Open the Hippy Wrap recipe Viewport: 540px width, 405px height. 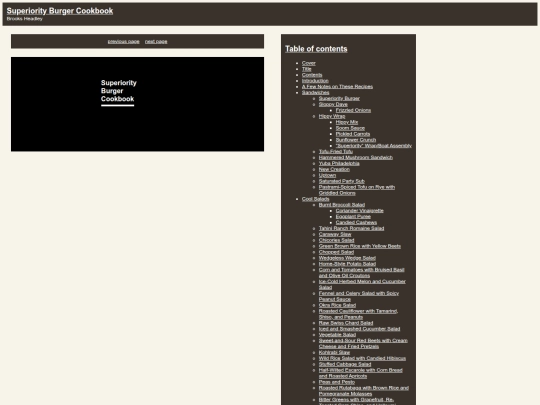pyautogui.click(x=332, y=116)
